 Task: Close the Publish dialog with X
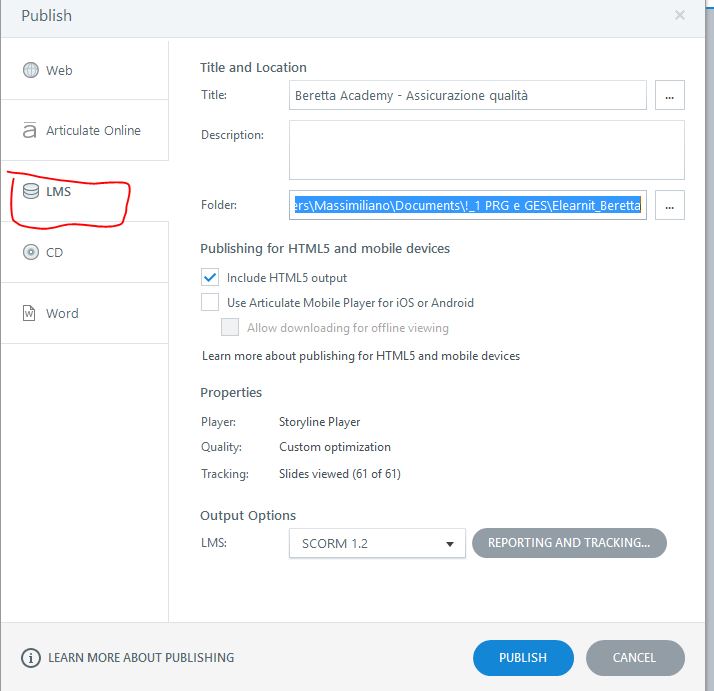click(680, 15)
